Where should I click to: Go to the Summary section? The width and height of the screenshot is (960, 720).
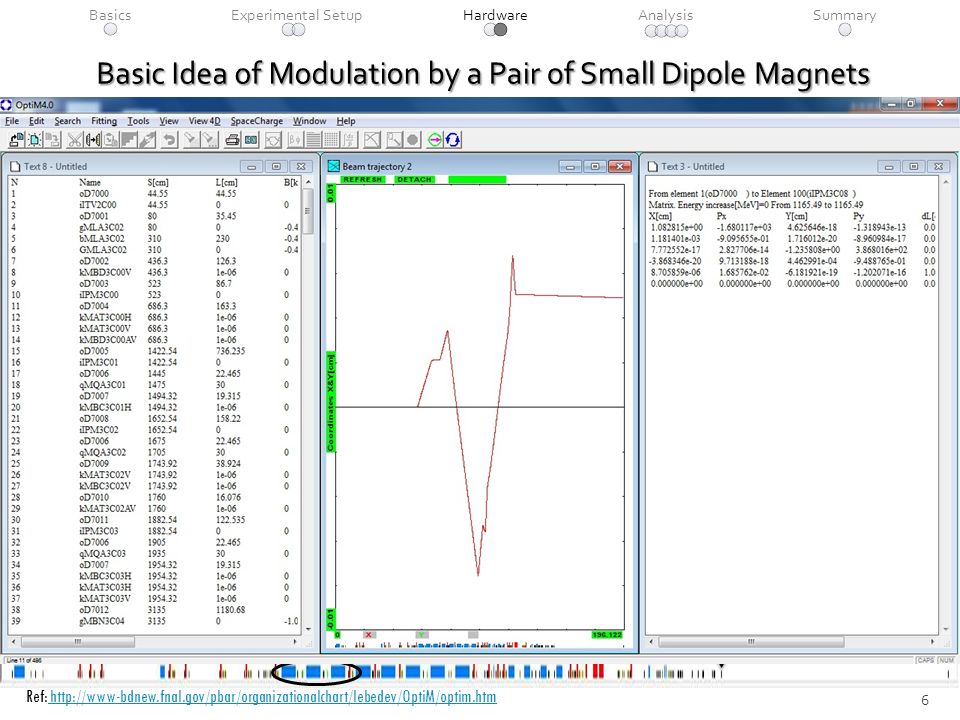coord(844,15)
